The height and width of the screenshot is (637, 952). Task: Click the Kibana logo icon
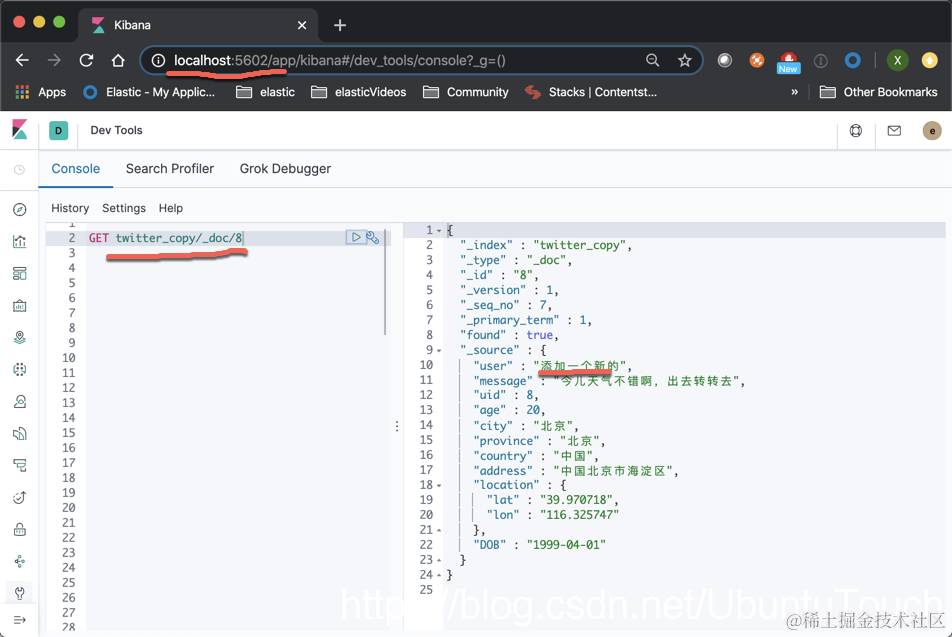[19, 129]
